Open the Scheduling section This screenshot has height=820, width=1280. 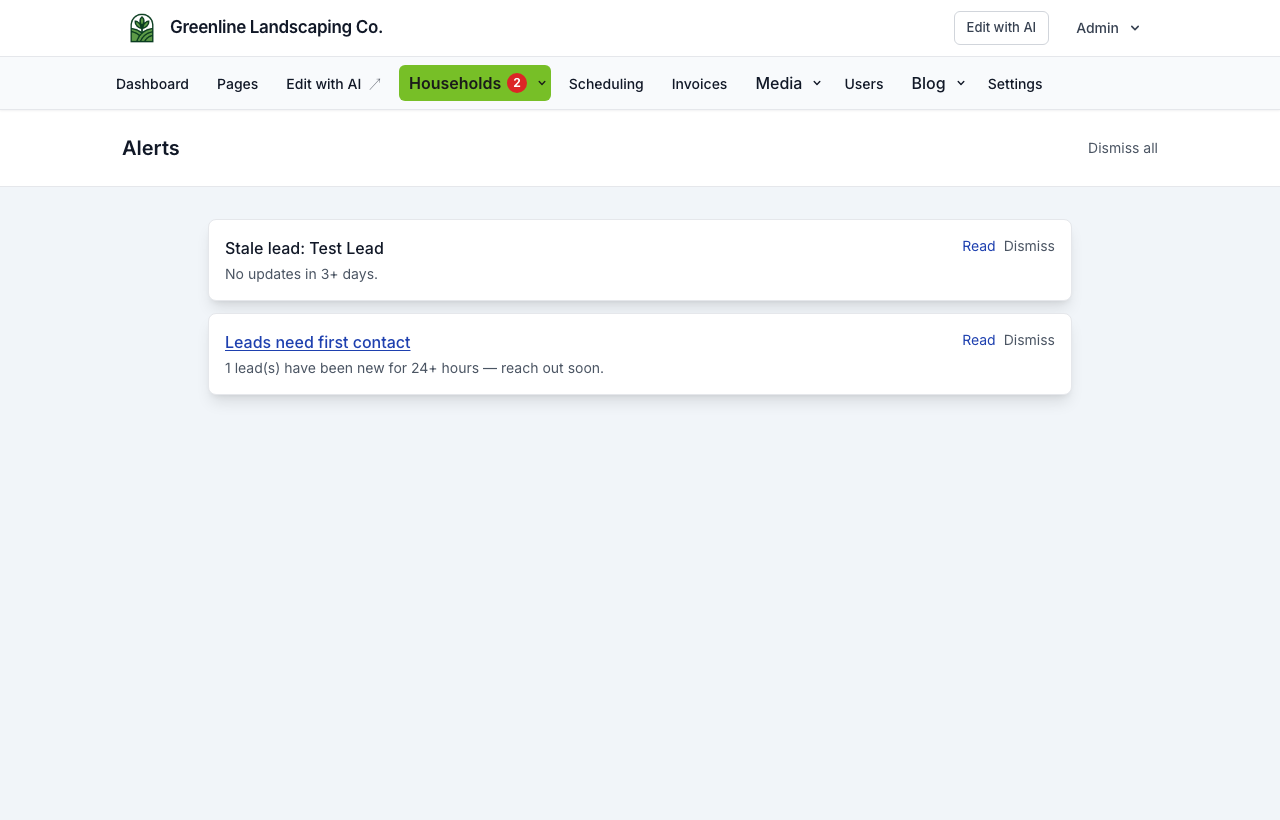click(x=606, y=84)
